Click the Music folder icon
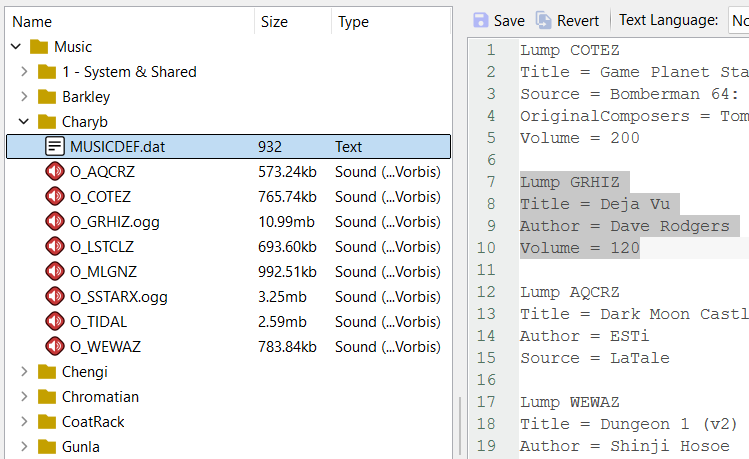749x459 pixels. (x=39, y=47)
